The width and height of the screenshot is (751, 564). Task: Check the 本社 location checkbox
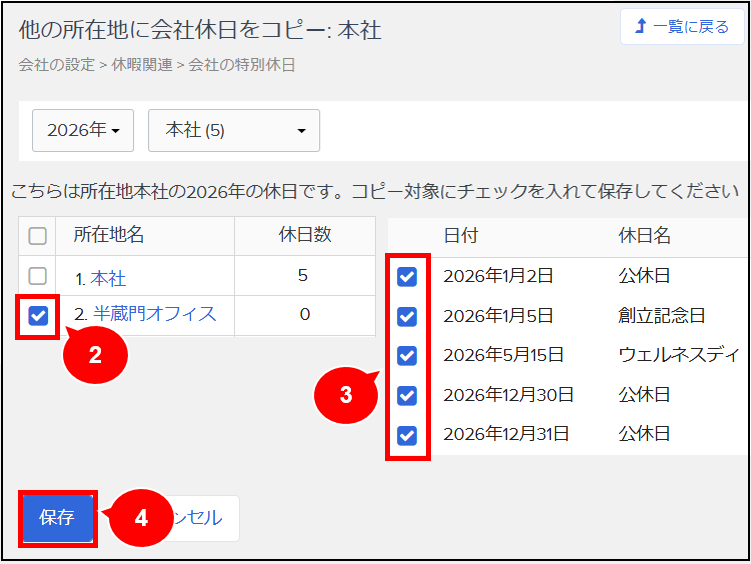coord(38,276)
